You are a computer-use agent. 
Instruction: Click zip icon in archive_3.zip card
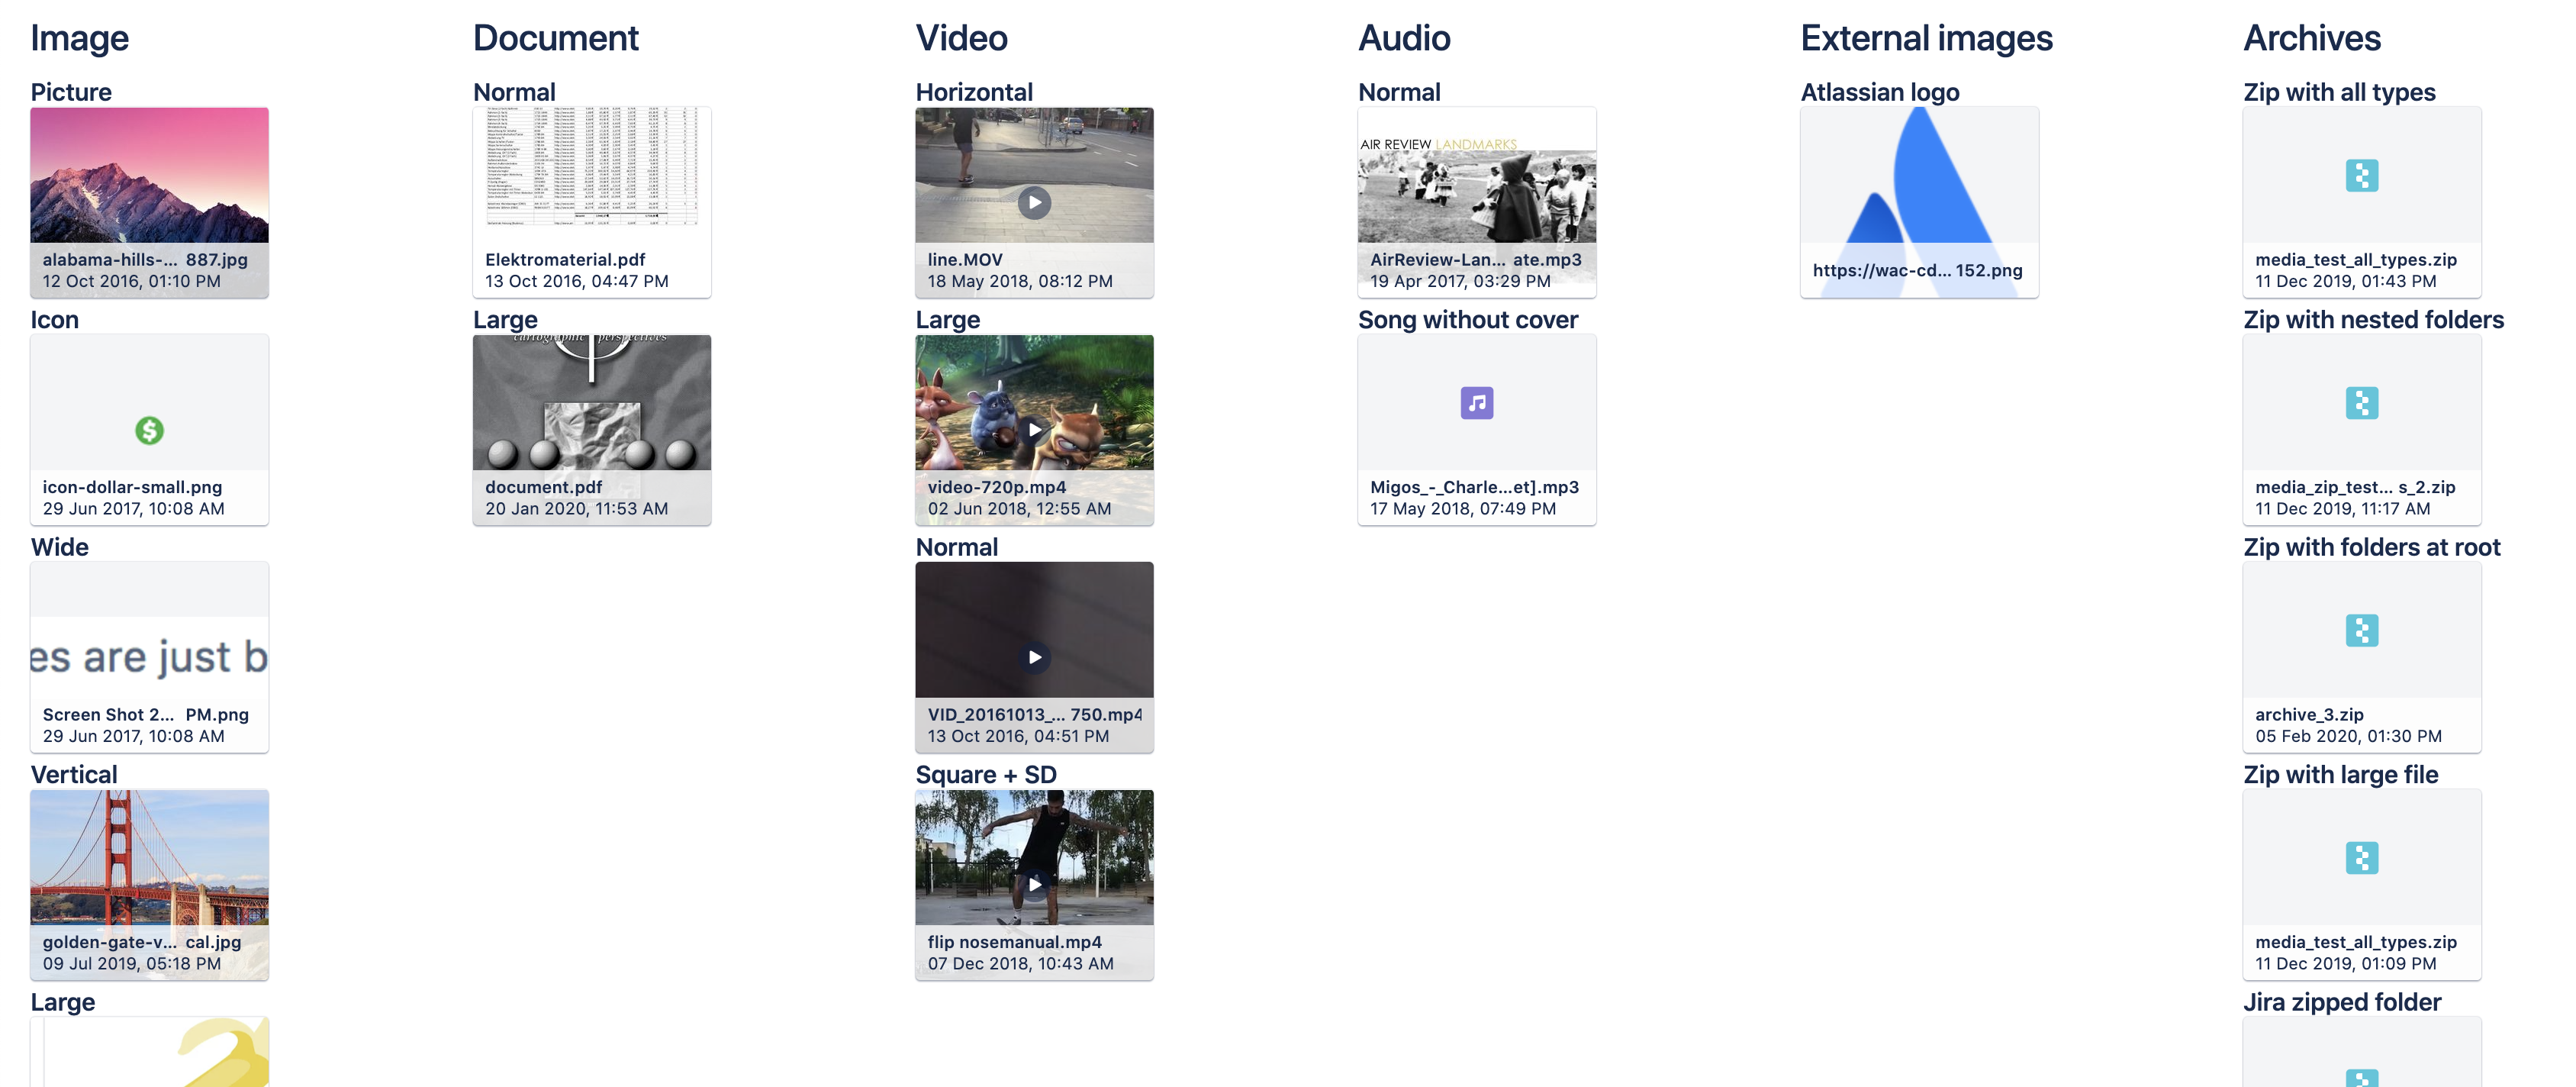pos(2361,630)
